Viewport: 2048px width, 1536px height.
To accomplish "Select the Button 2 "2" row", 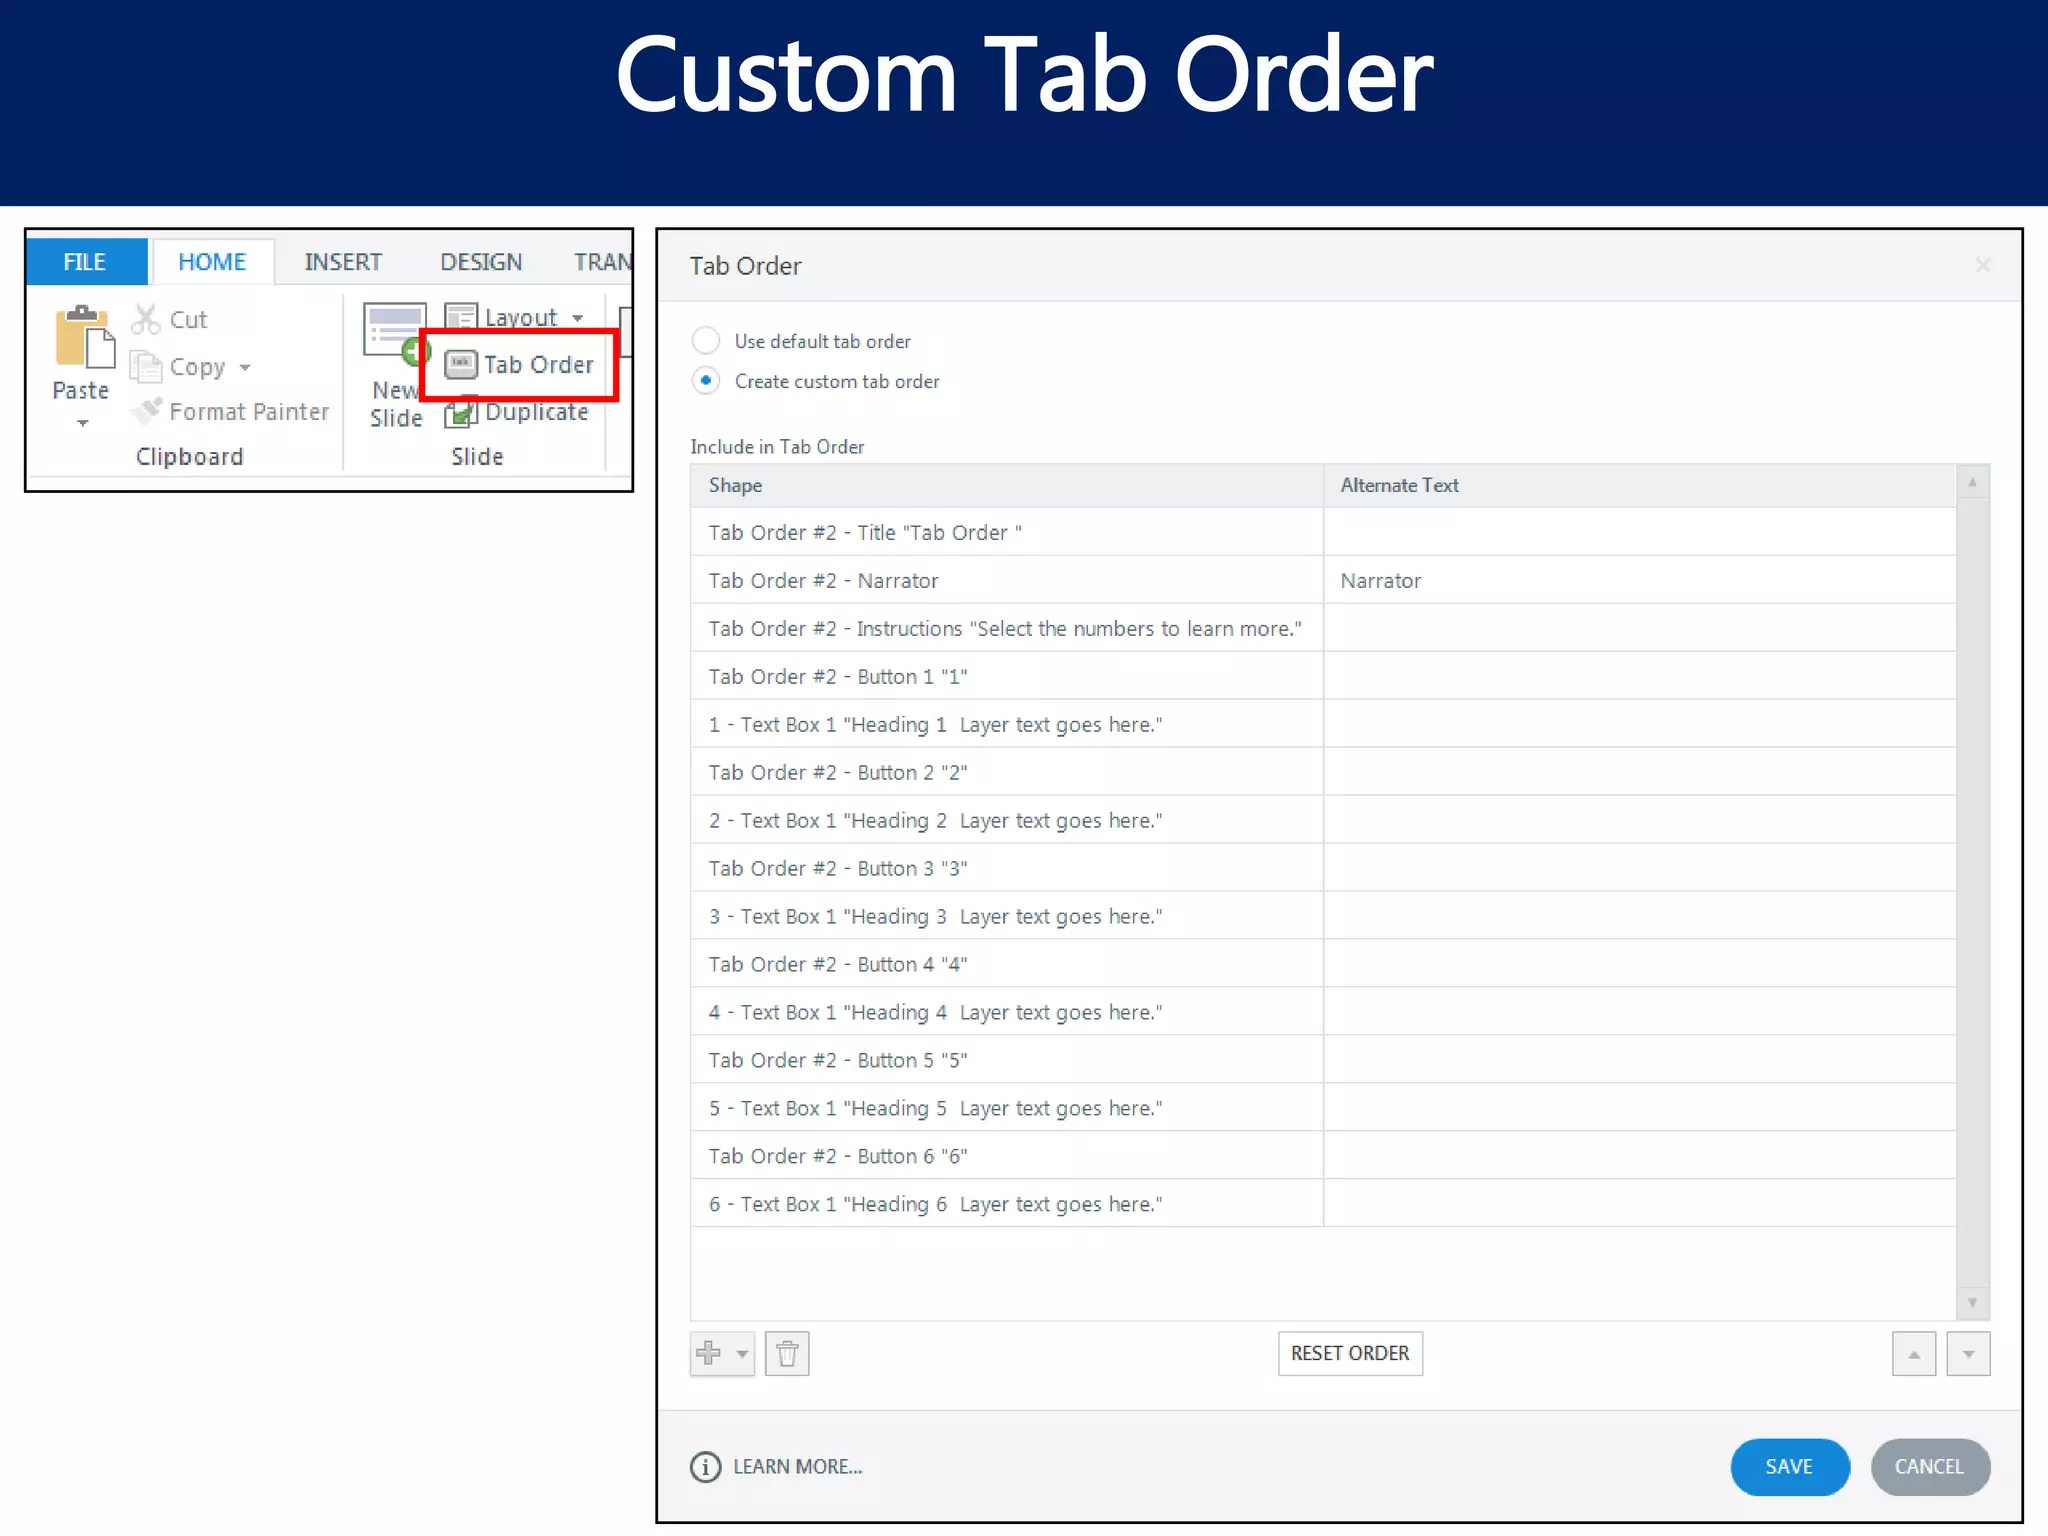I will coord(1323,772).
